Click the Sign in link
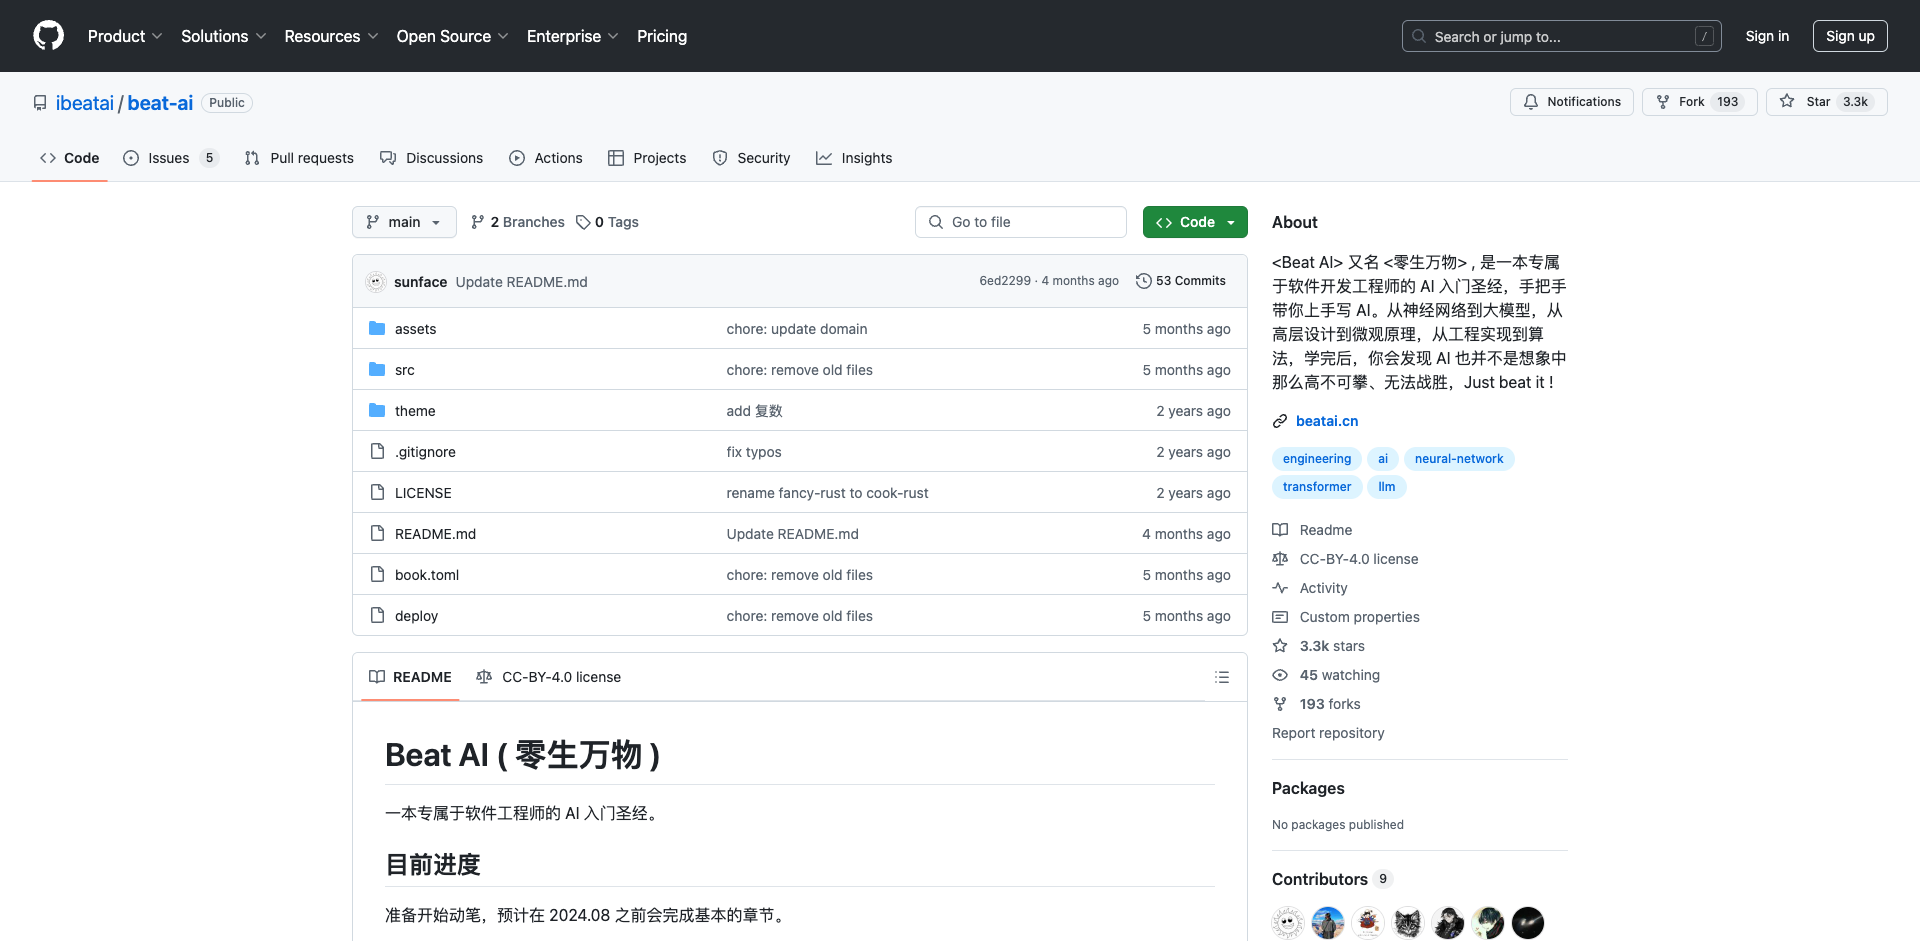Image resolution: width=1920 pixels, height=941 pixels. click(1767, 36)
